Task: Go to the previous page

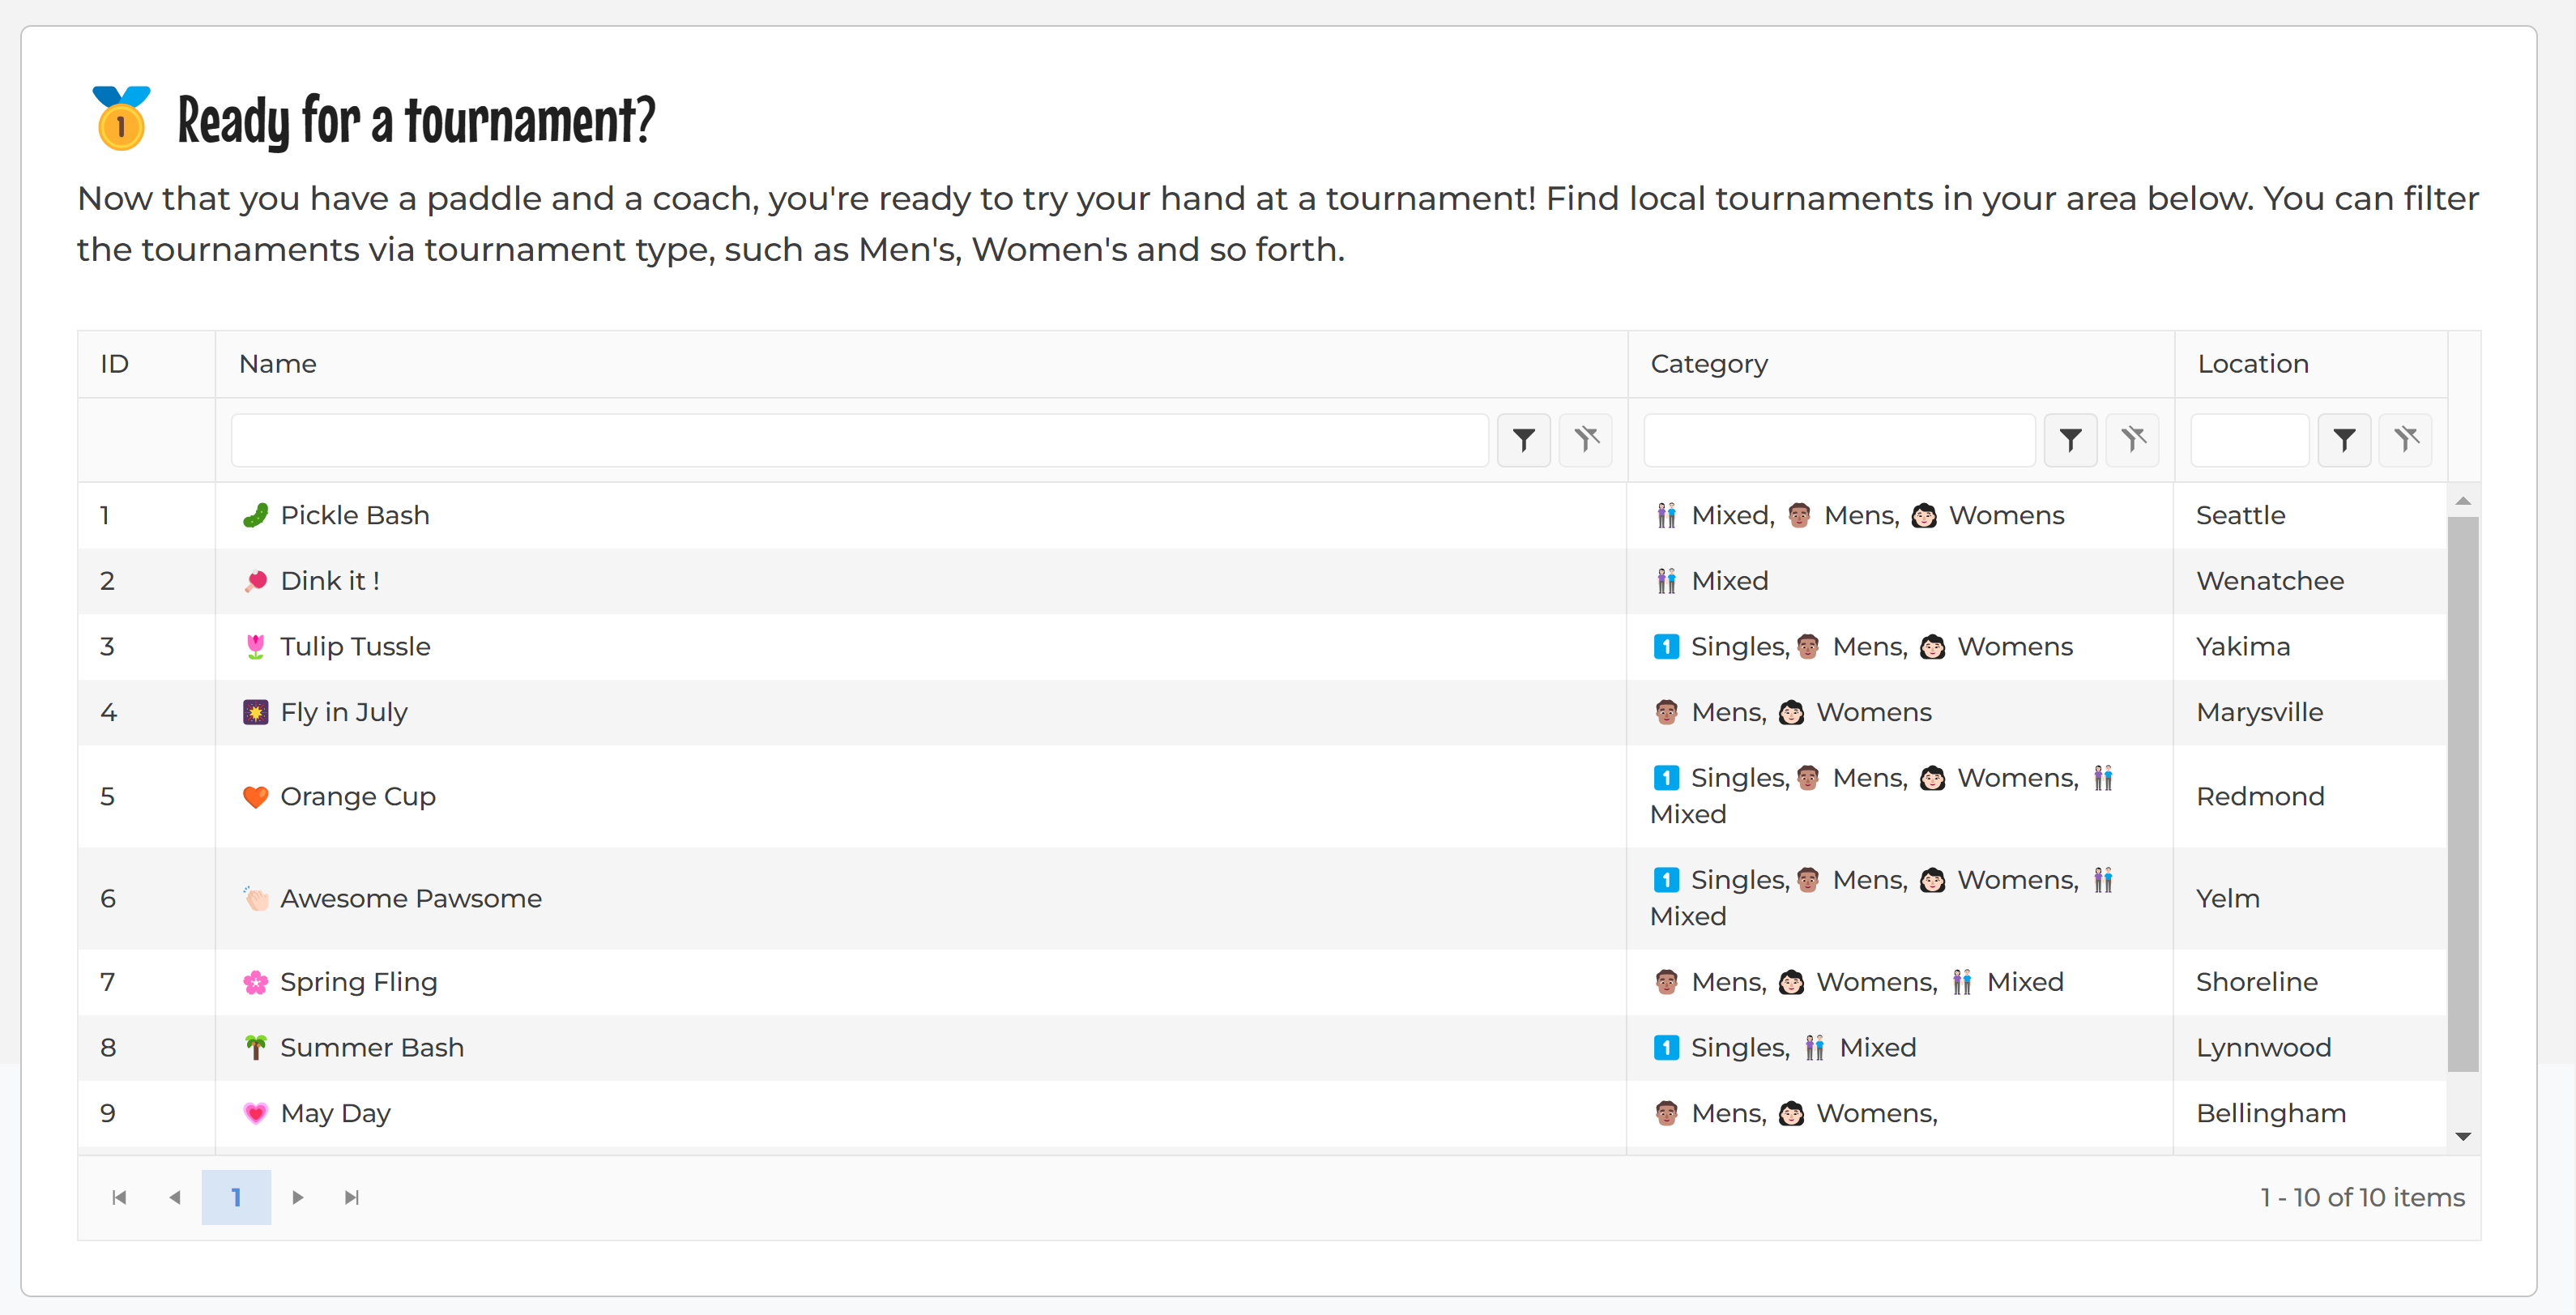Action: (175, 1197)
